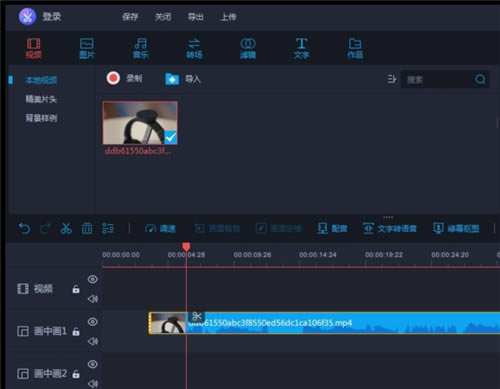Select 上传 upload menu item
The image size is (500, 389).
point(228,17)
